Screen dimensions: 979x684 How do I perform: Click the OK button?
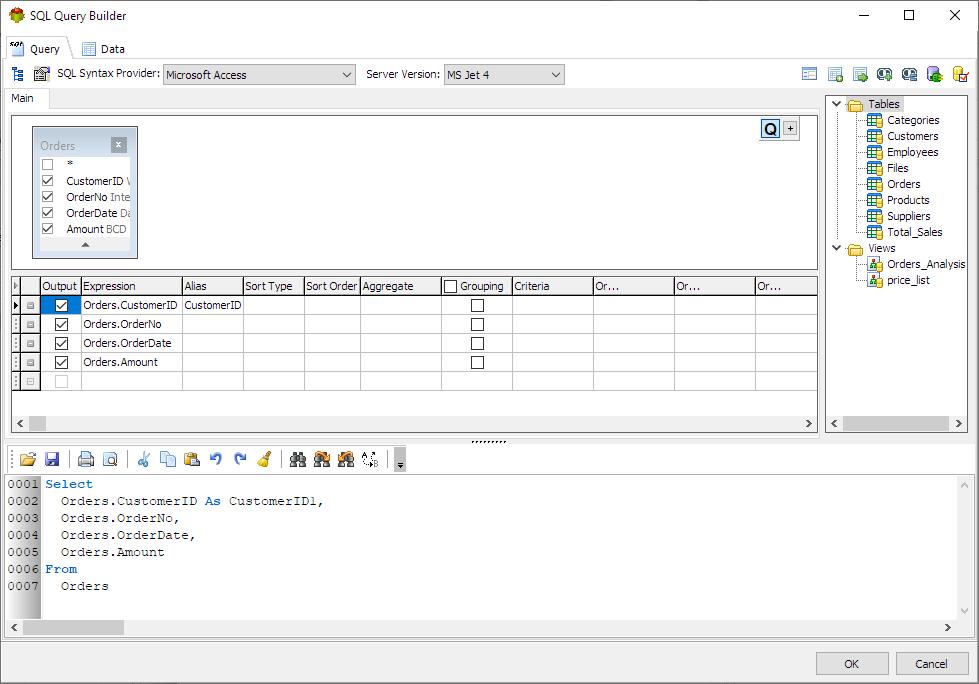852,664
